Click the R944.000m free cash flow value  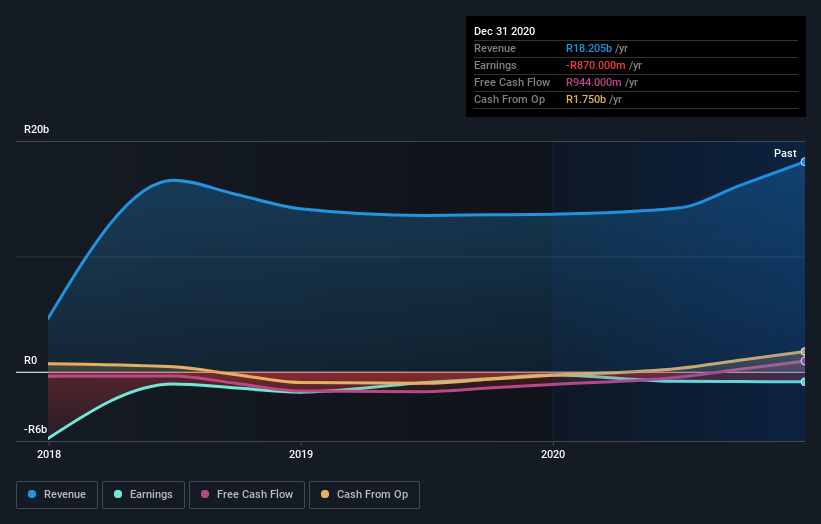point(593,82)
